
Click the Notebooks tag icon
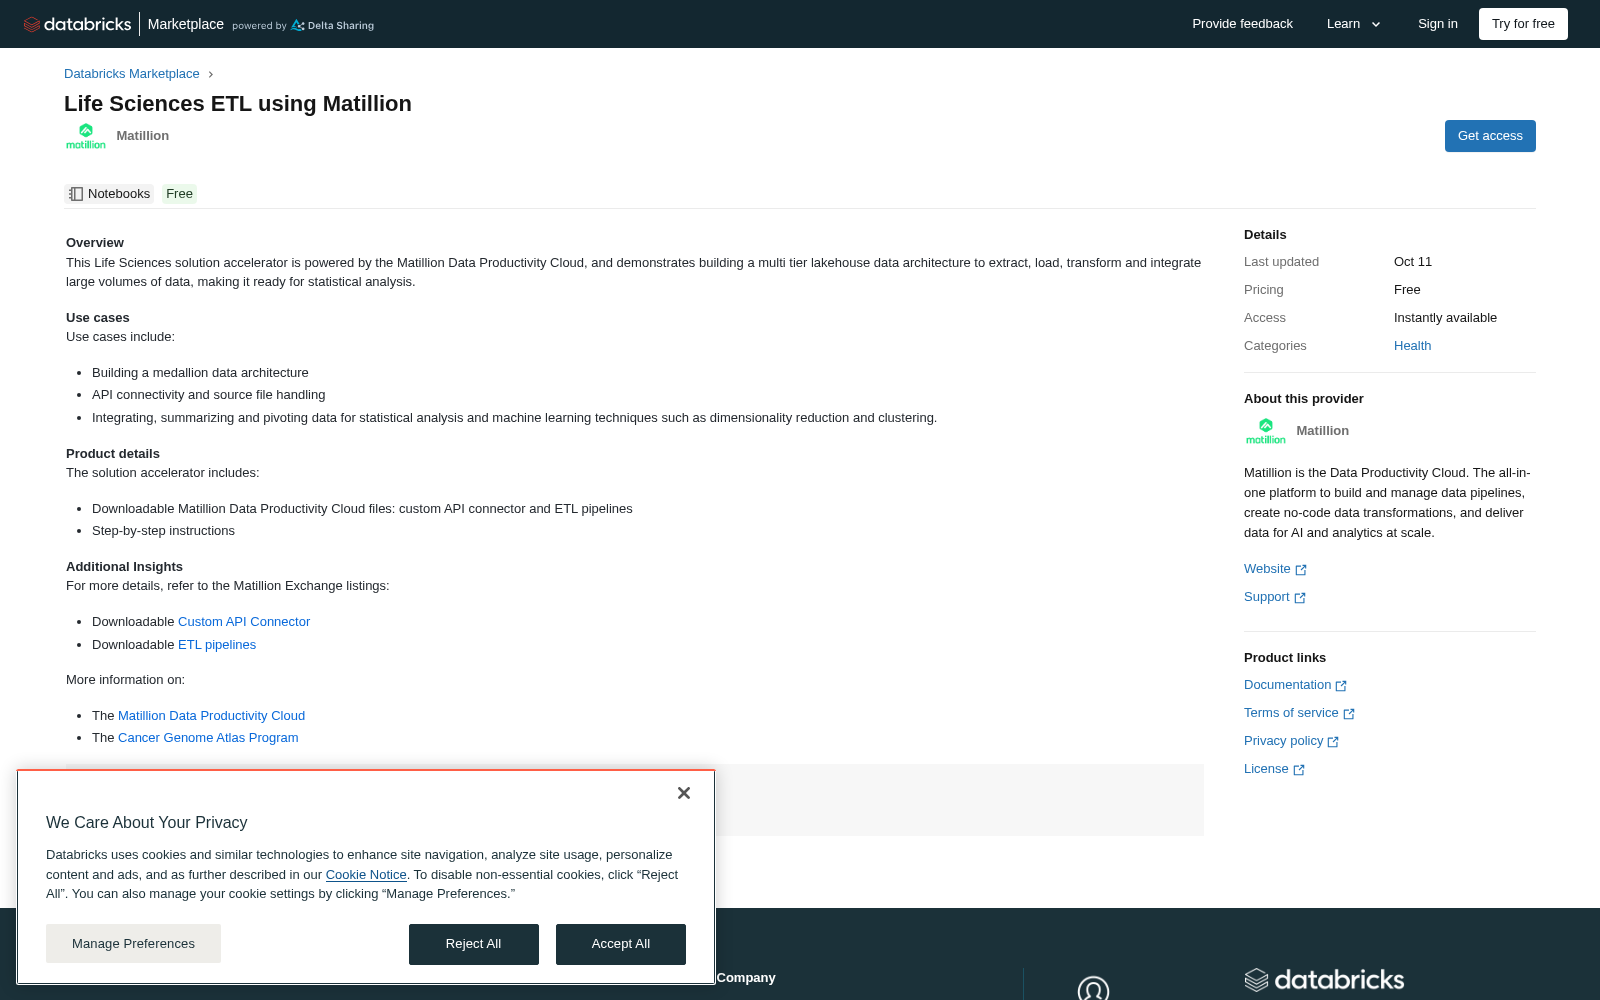click(76, 194)
